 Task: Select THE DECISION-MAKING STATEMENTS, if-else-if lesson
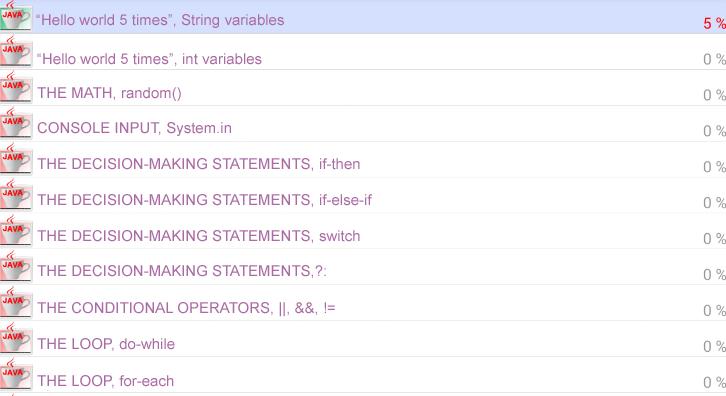coord(204,200)
